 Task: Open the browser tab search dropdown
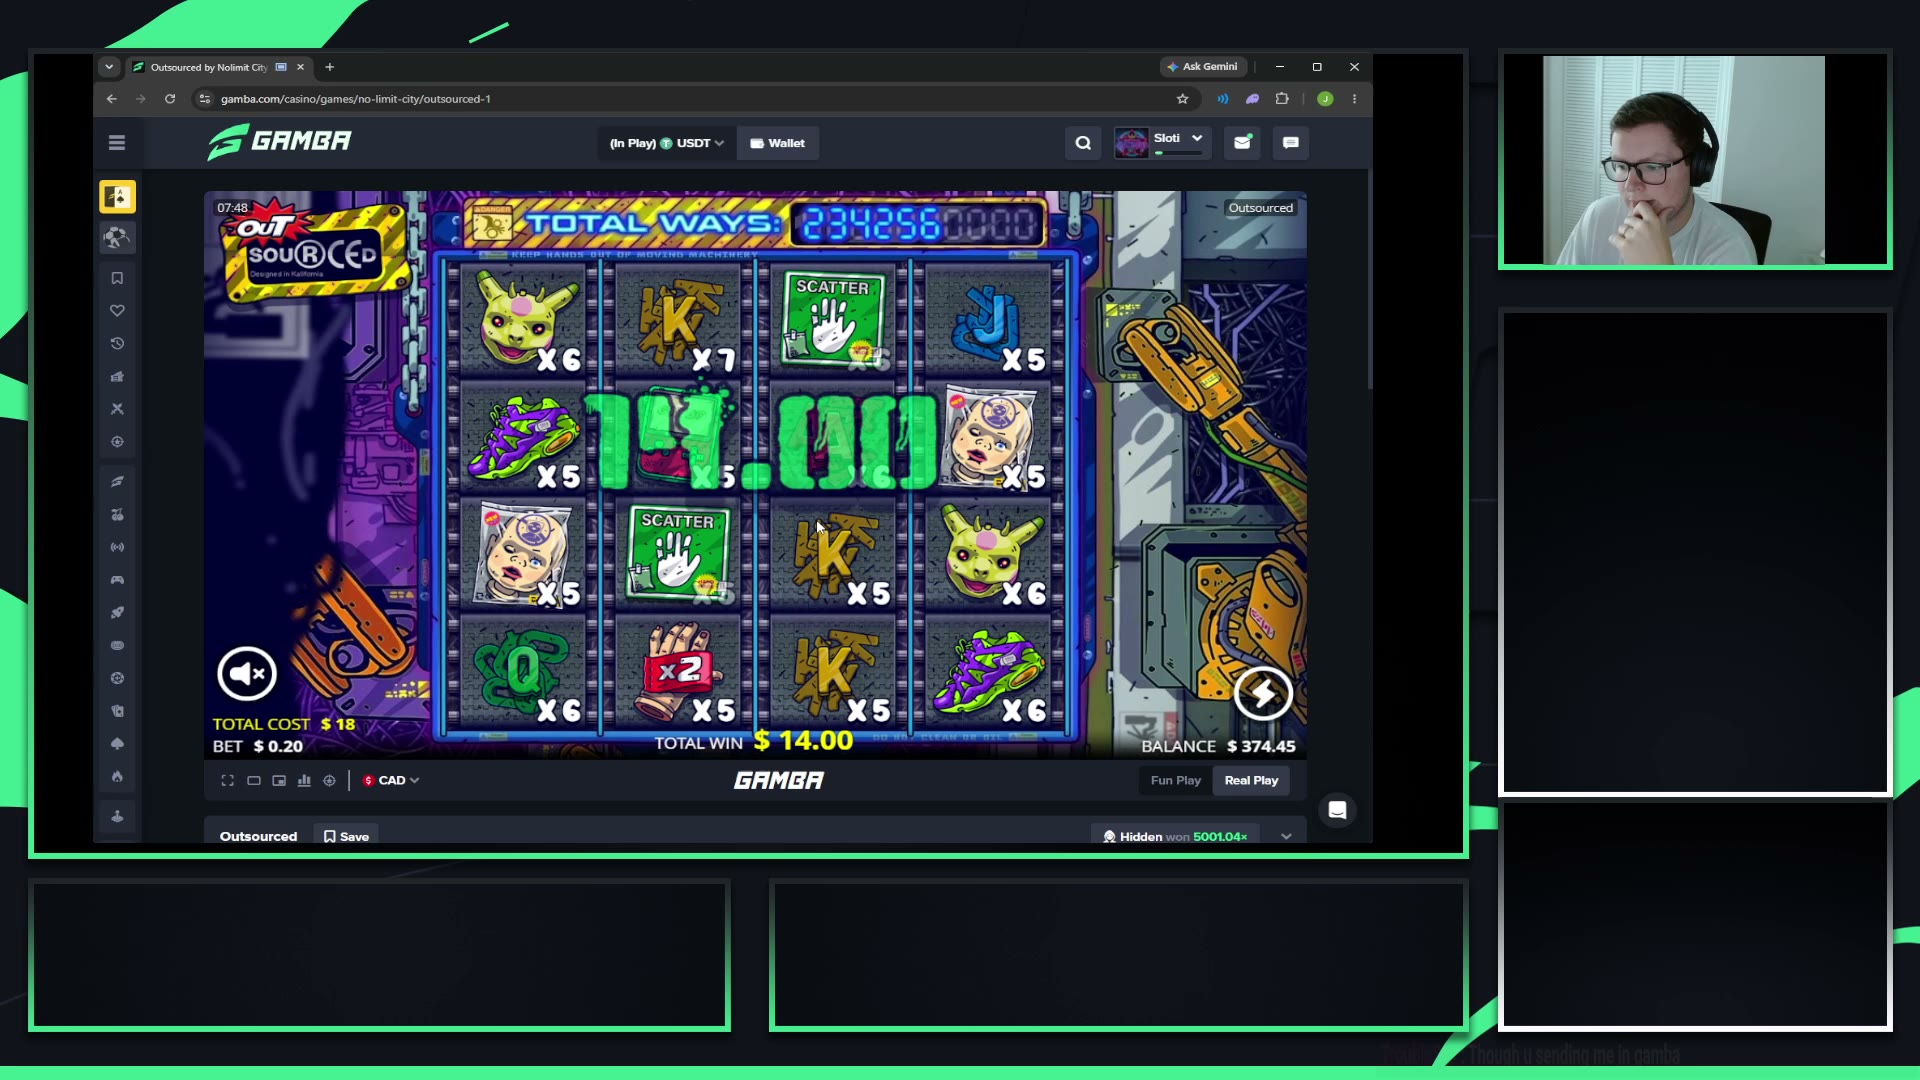pyautogui.click(x=109, y=67)
